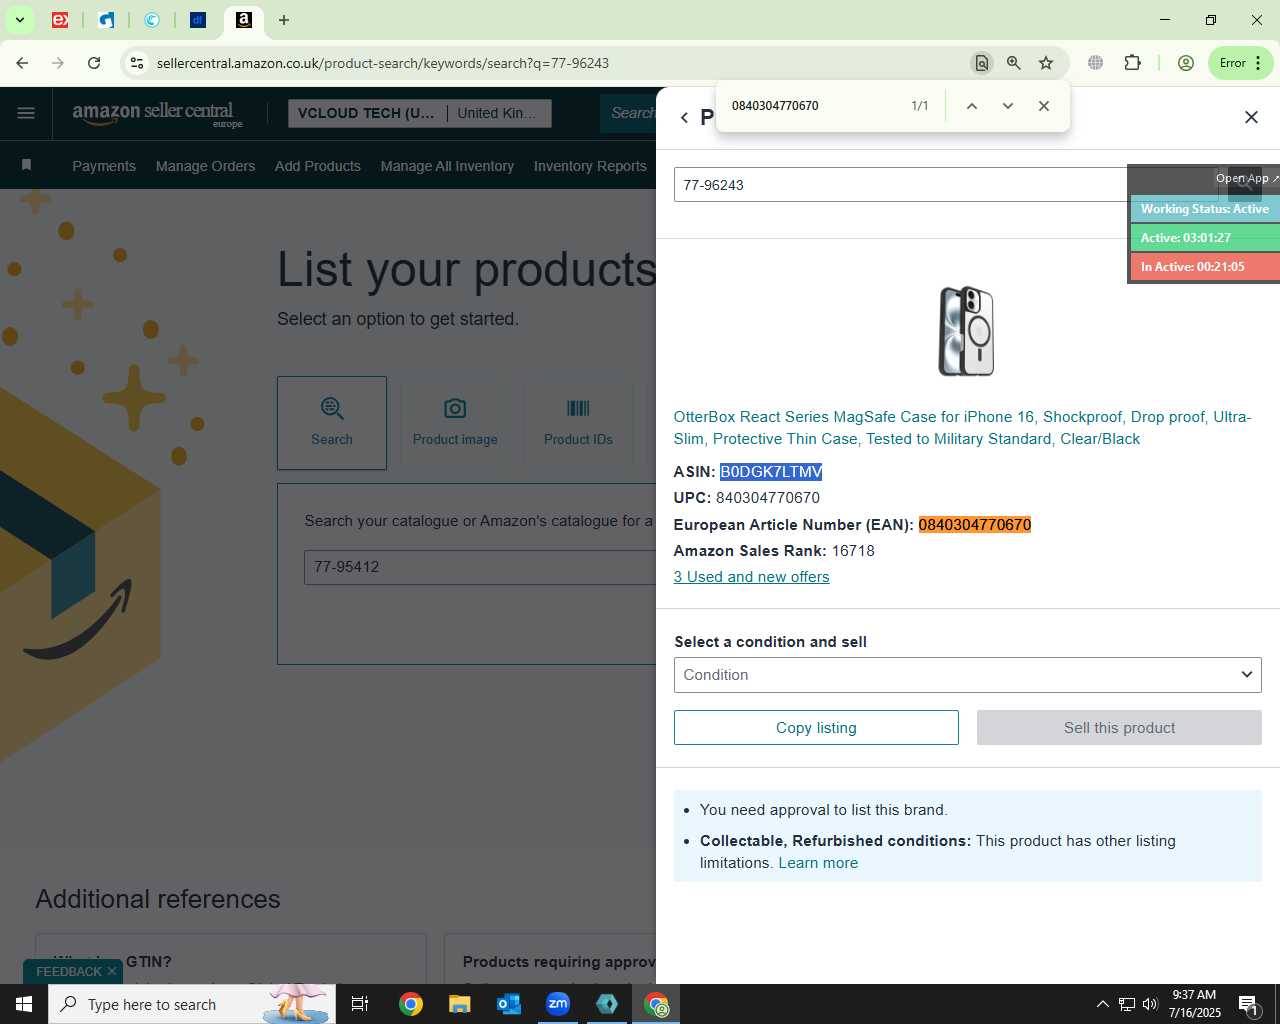Open a new browser tab
This screenshot has width=1280, height=1024.
tap(284, 20)
